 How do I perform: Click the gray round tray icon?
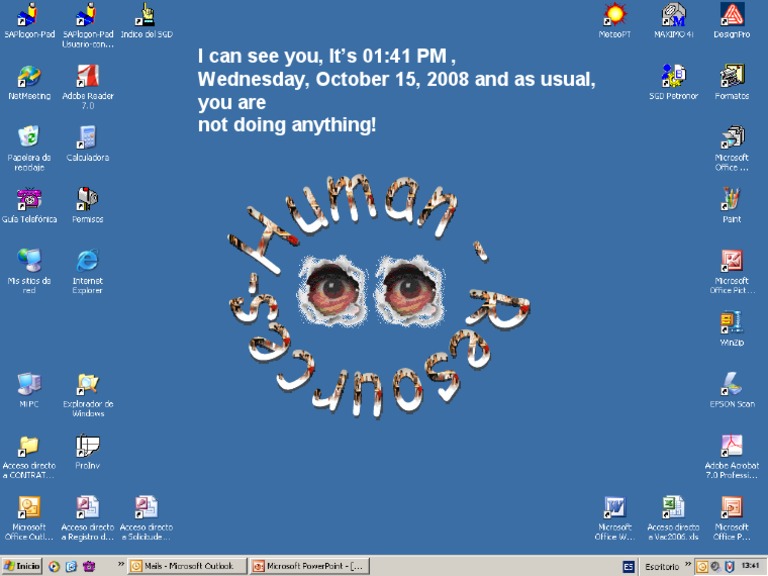pos(716,567)
